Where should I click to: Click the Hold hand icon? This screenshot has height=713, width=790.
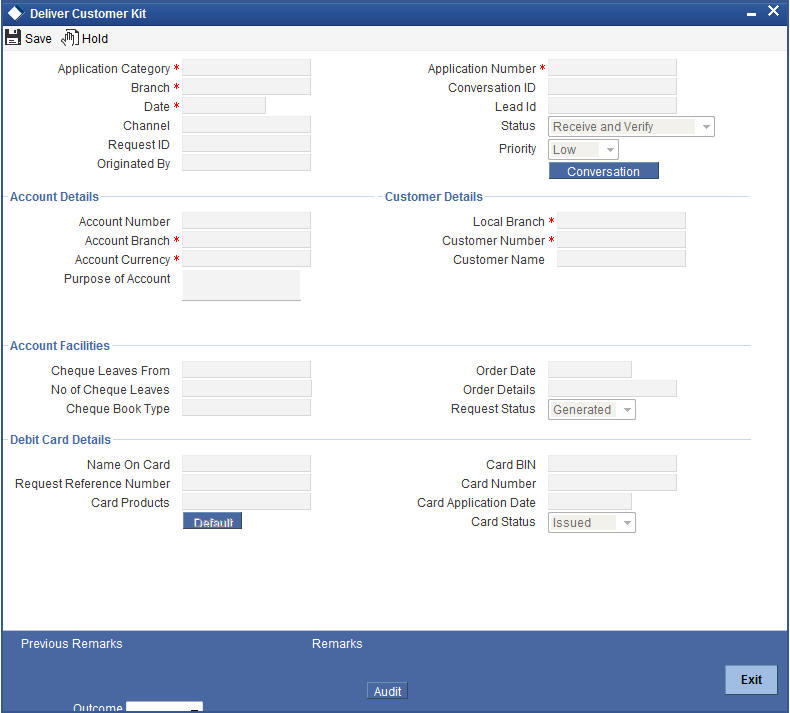(x=70, y=38)
